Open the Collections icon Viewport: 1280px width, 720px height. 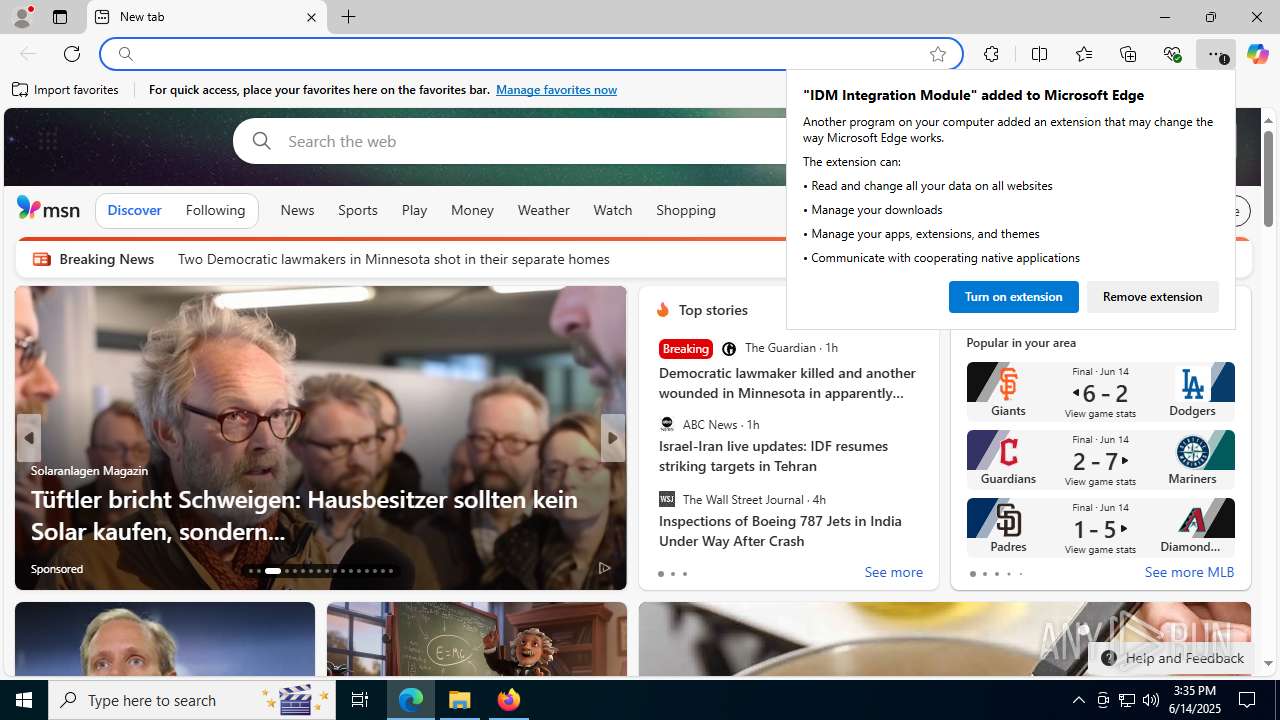click(x=1128, y=54)
